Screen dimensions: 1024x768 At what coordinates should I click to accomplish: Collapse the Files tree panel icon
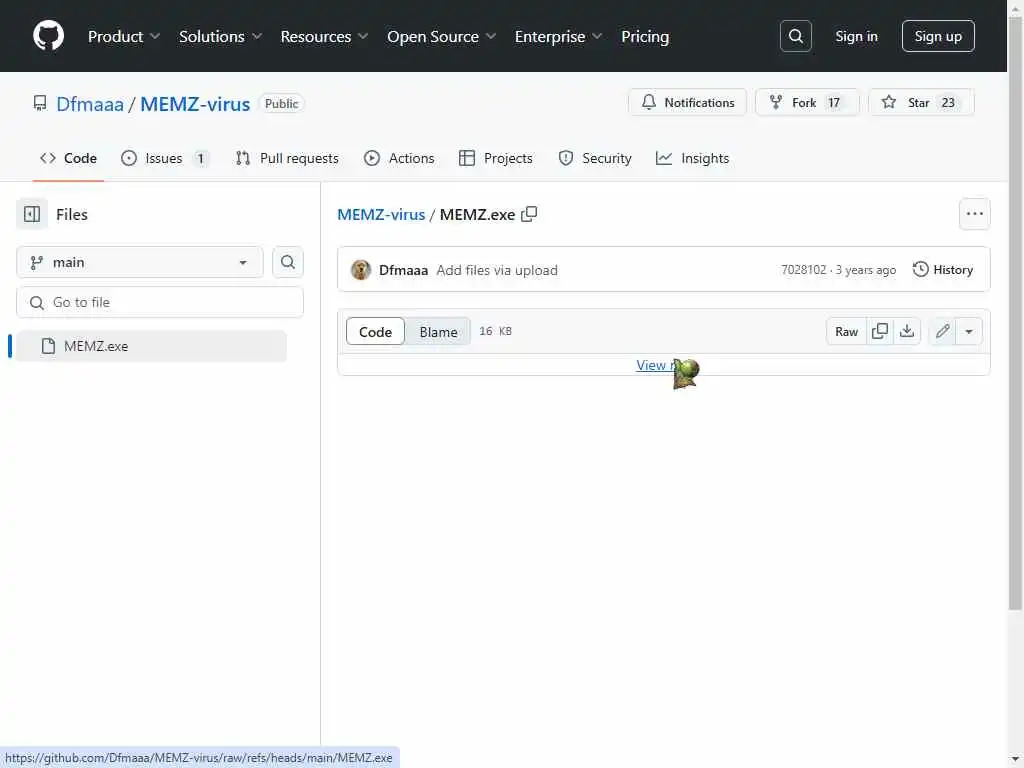(x=32, y=214)
